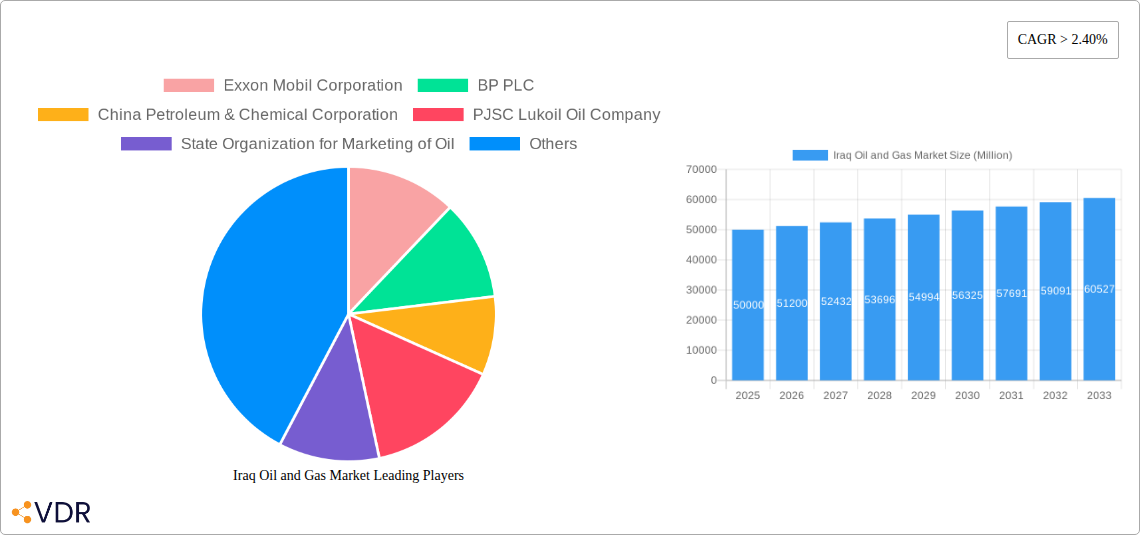Image resolution: width=1140 pixels, height=535 pixels.
Task: Click the 2030 x-axis label
Action: [x=968, y=395]
